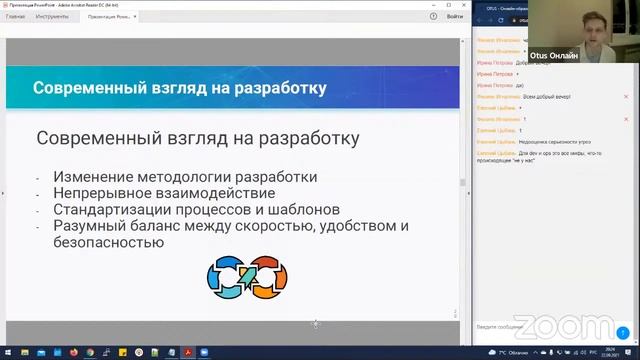The width and height of the screenshot is (640, 360).
Task: Click the chat message input field
Action: pos(545,327)
